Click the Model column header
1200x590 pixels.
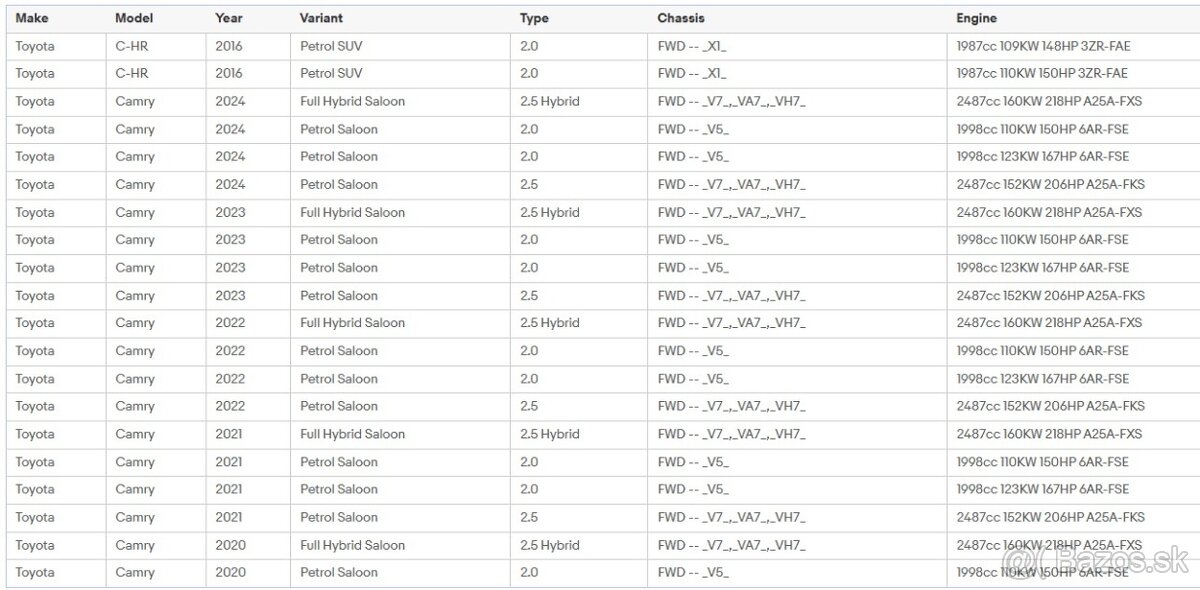[134, 18]
